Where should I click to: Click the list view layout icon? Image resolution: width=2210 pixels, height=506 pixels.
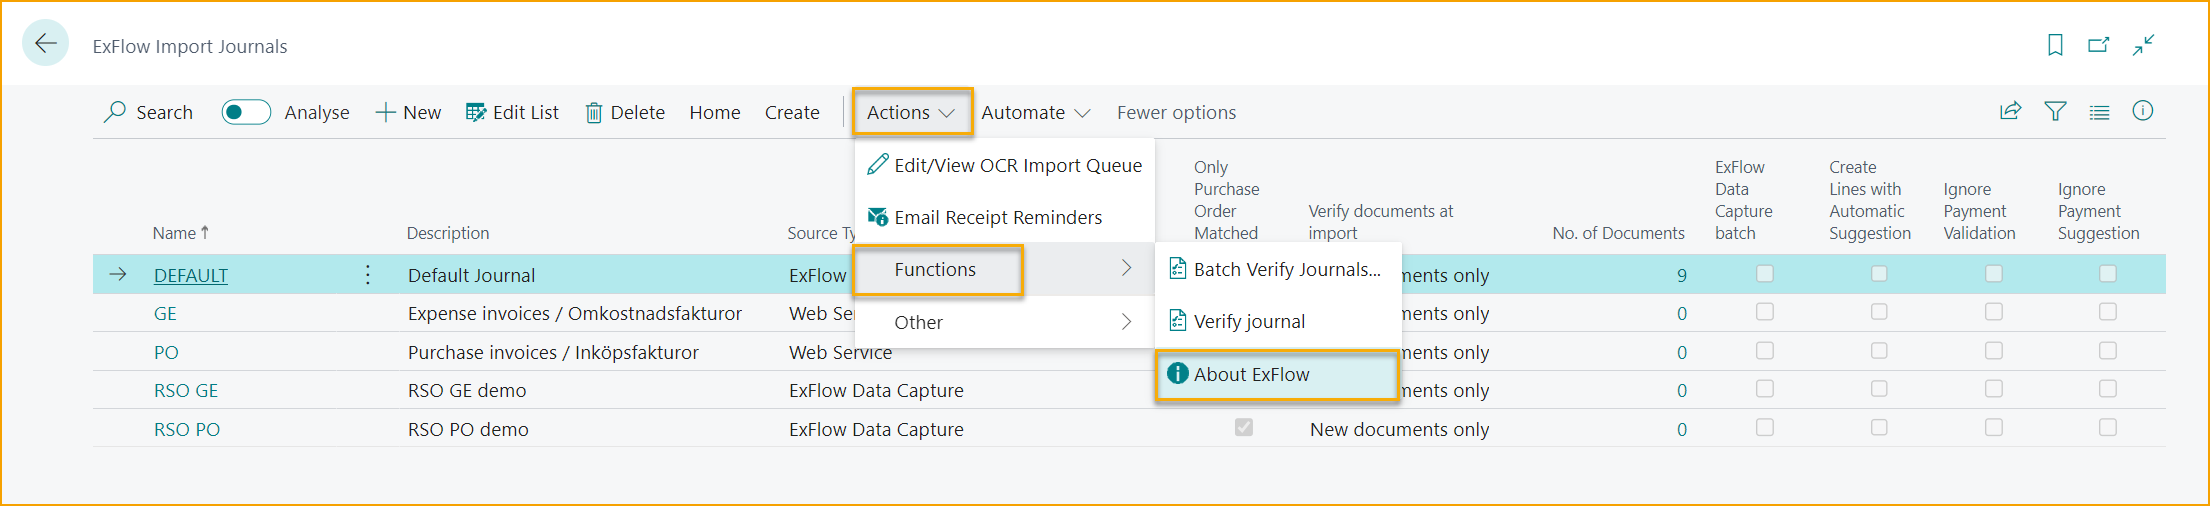(x=2099, y=112)
